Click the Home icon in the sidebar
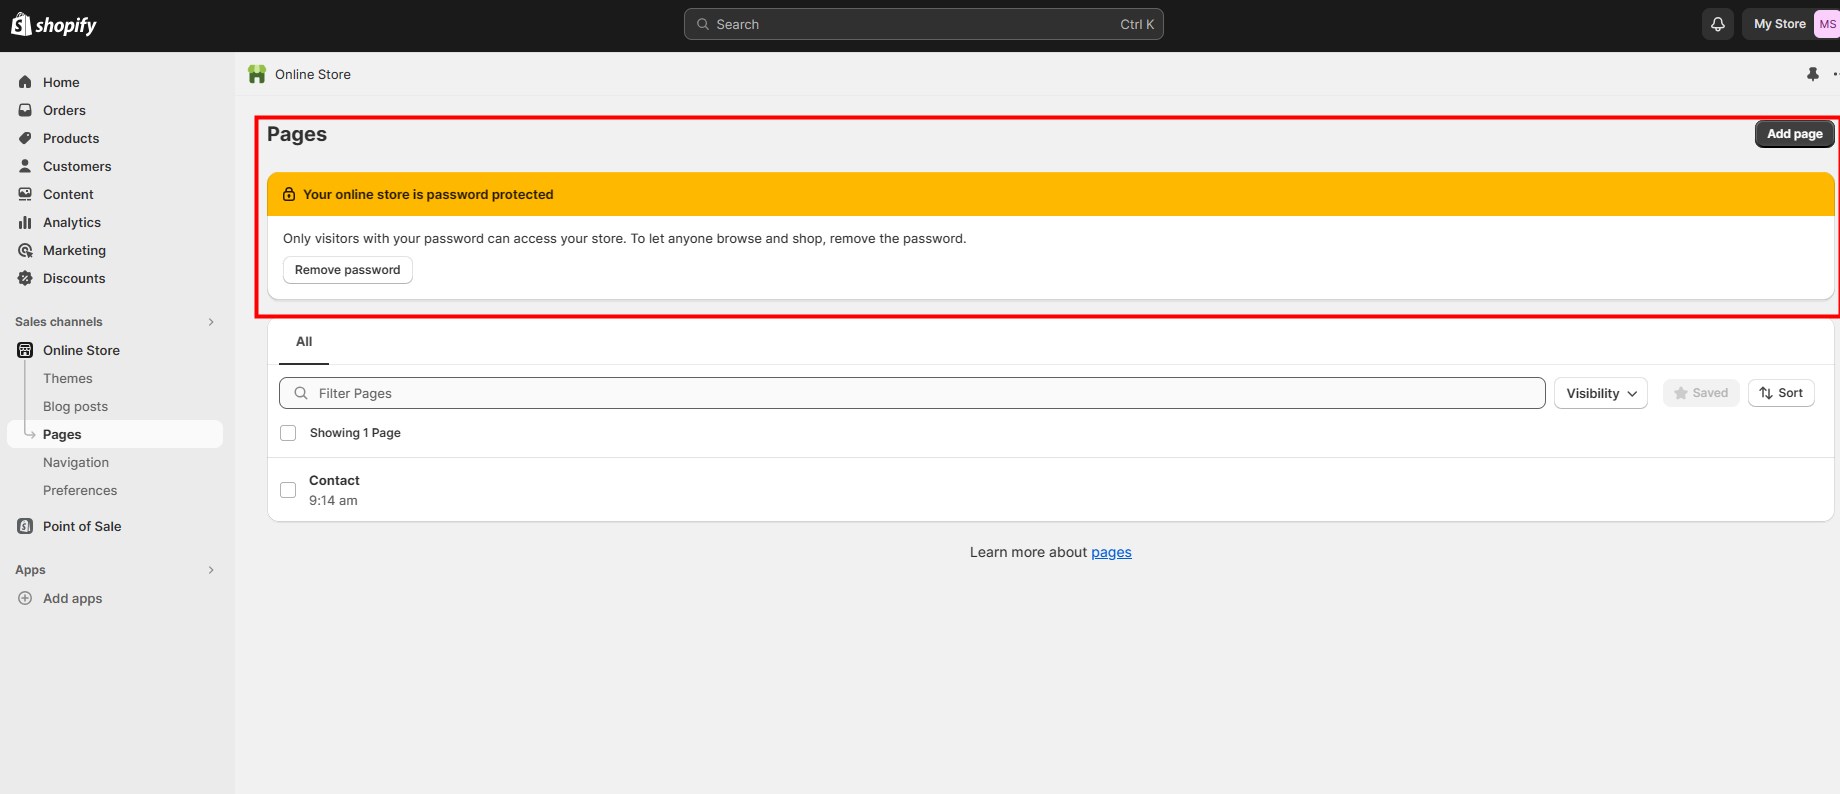Viewport: 1840px width, 794px height. 25,82
